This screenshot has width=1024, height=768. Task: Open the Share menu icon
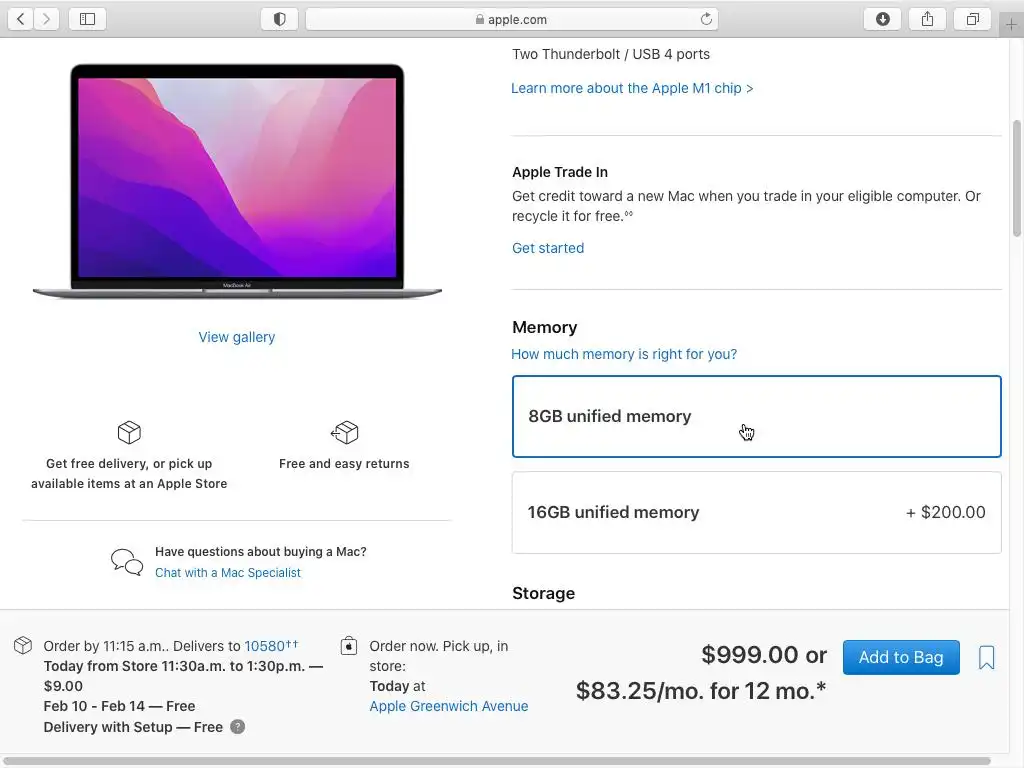coord(927,19)
